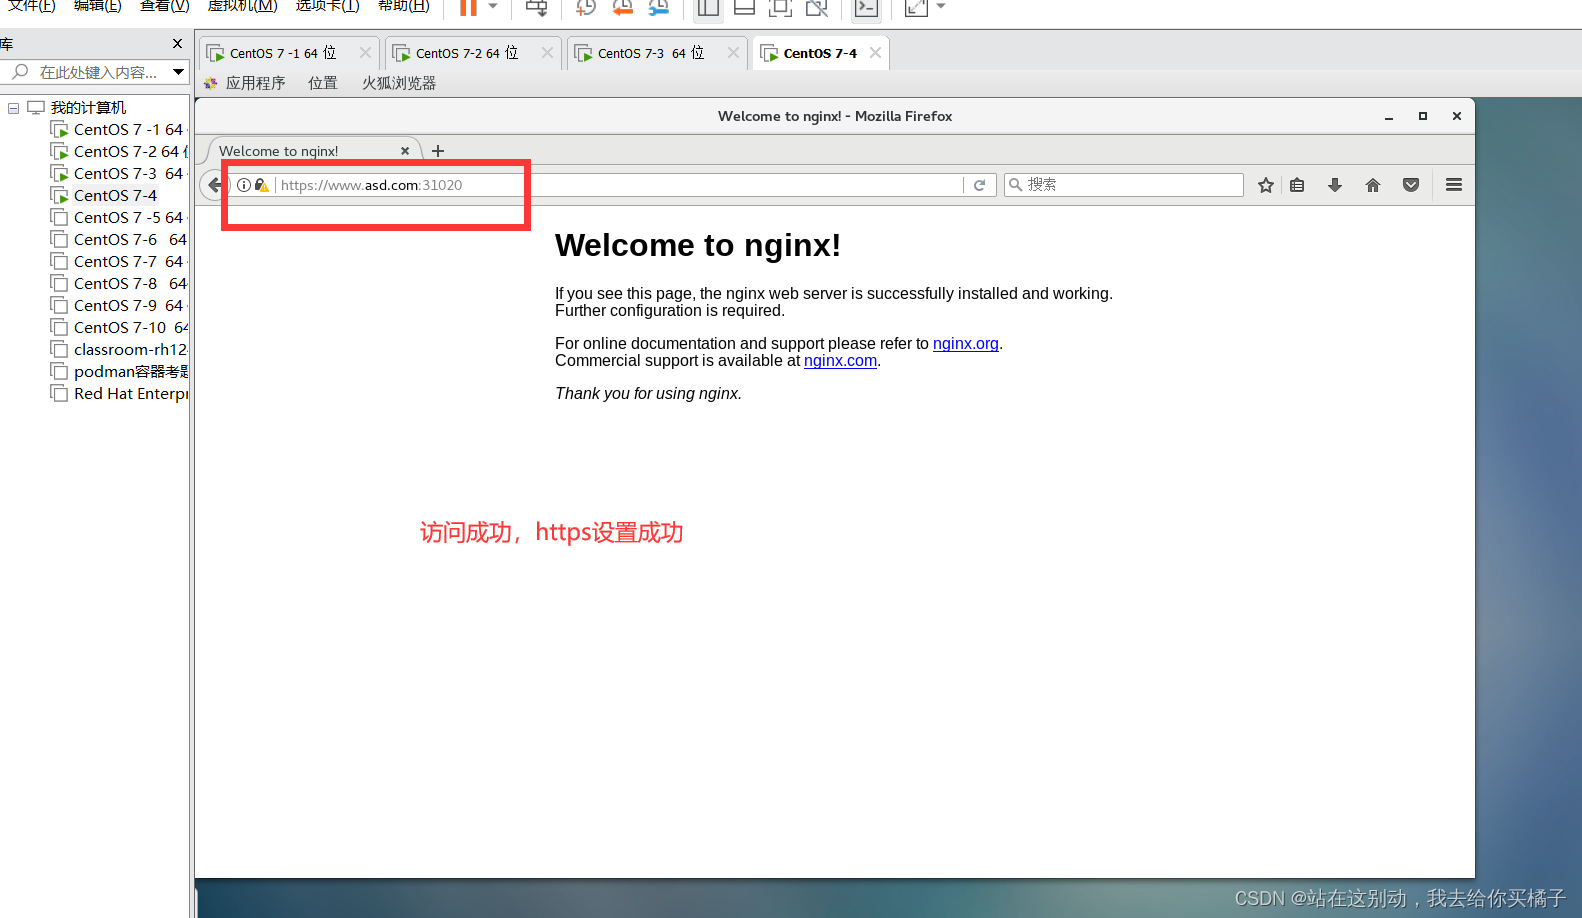The width and height of the screenshot is (1582, 918).
Task: Open the Firefox show bookmarks icon
Action: pos(1297,185)
